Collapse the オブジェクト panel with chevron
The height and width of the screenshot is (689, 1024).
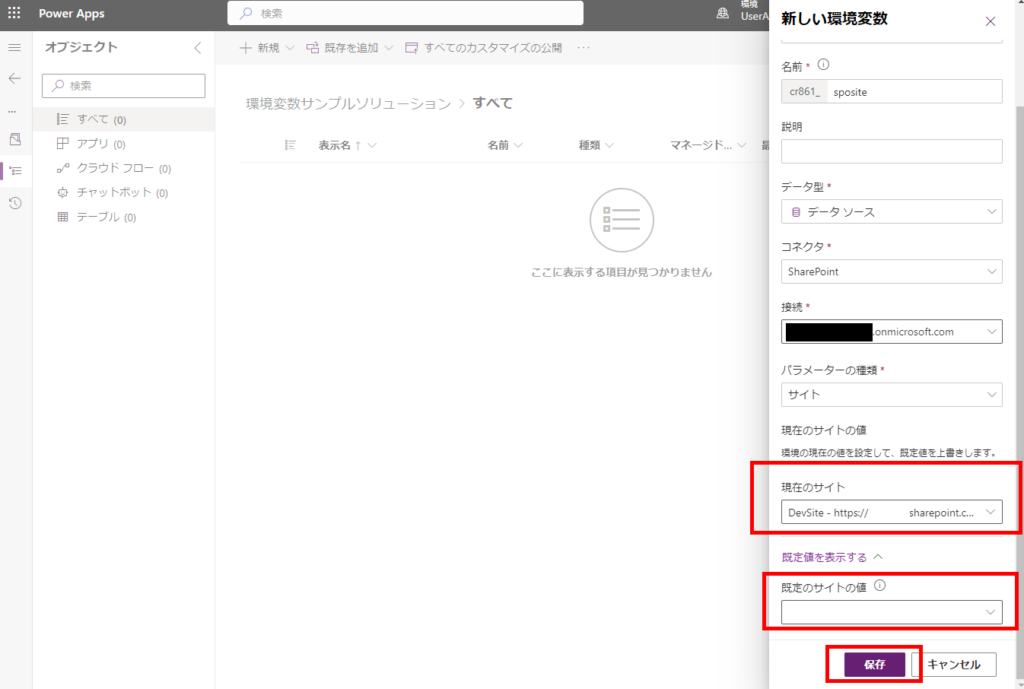coord(198,48)
